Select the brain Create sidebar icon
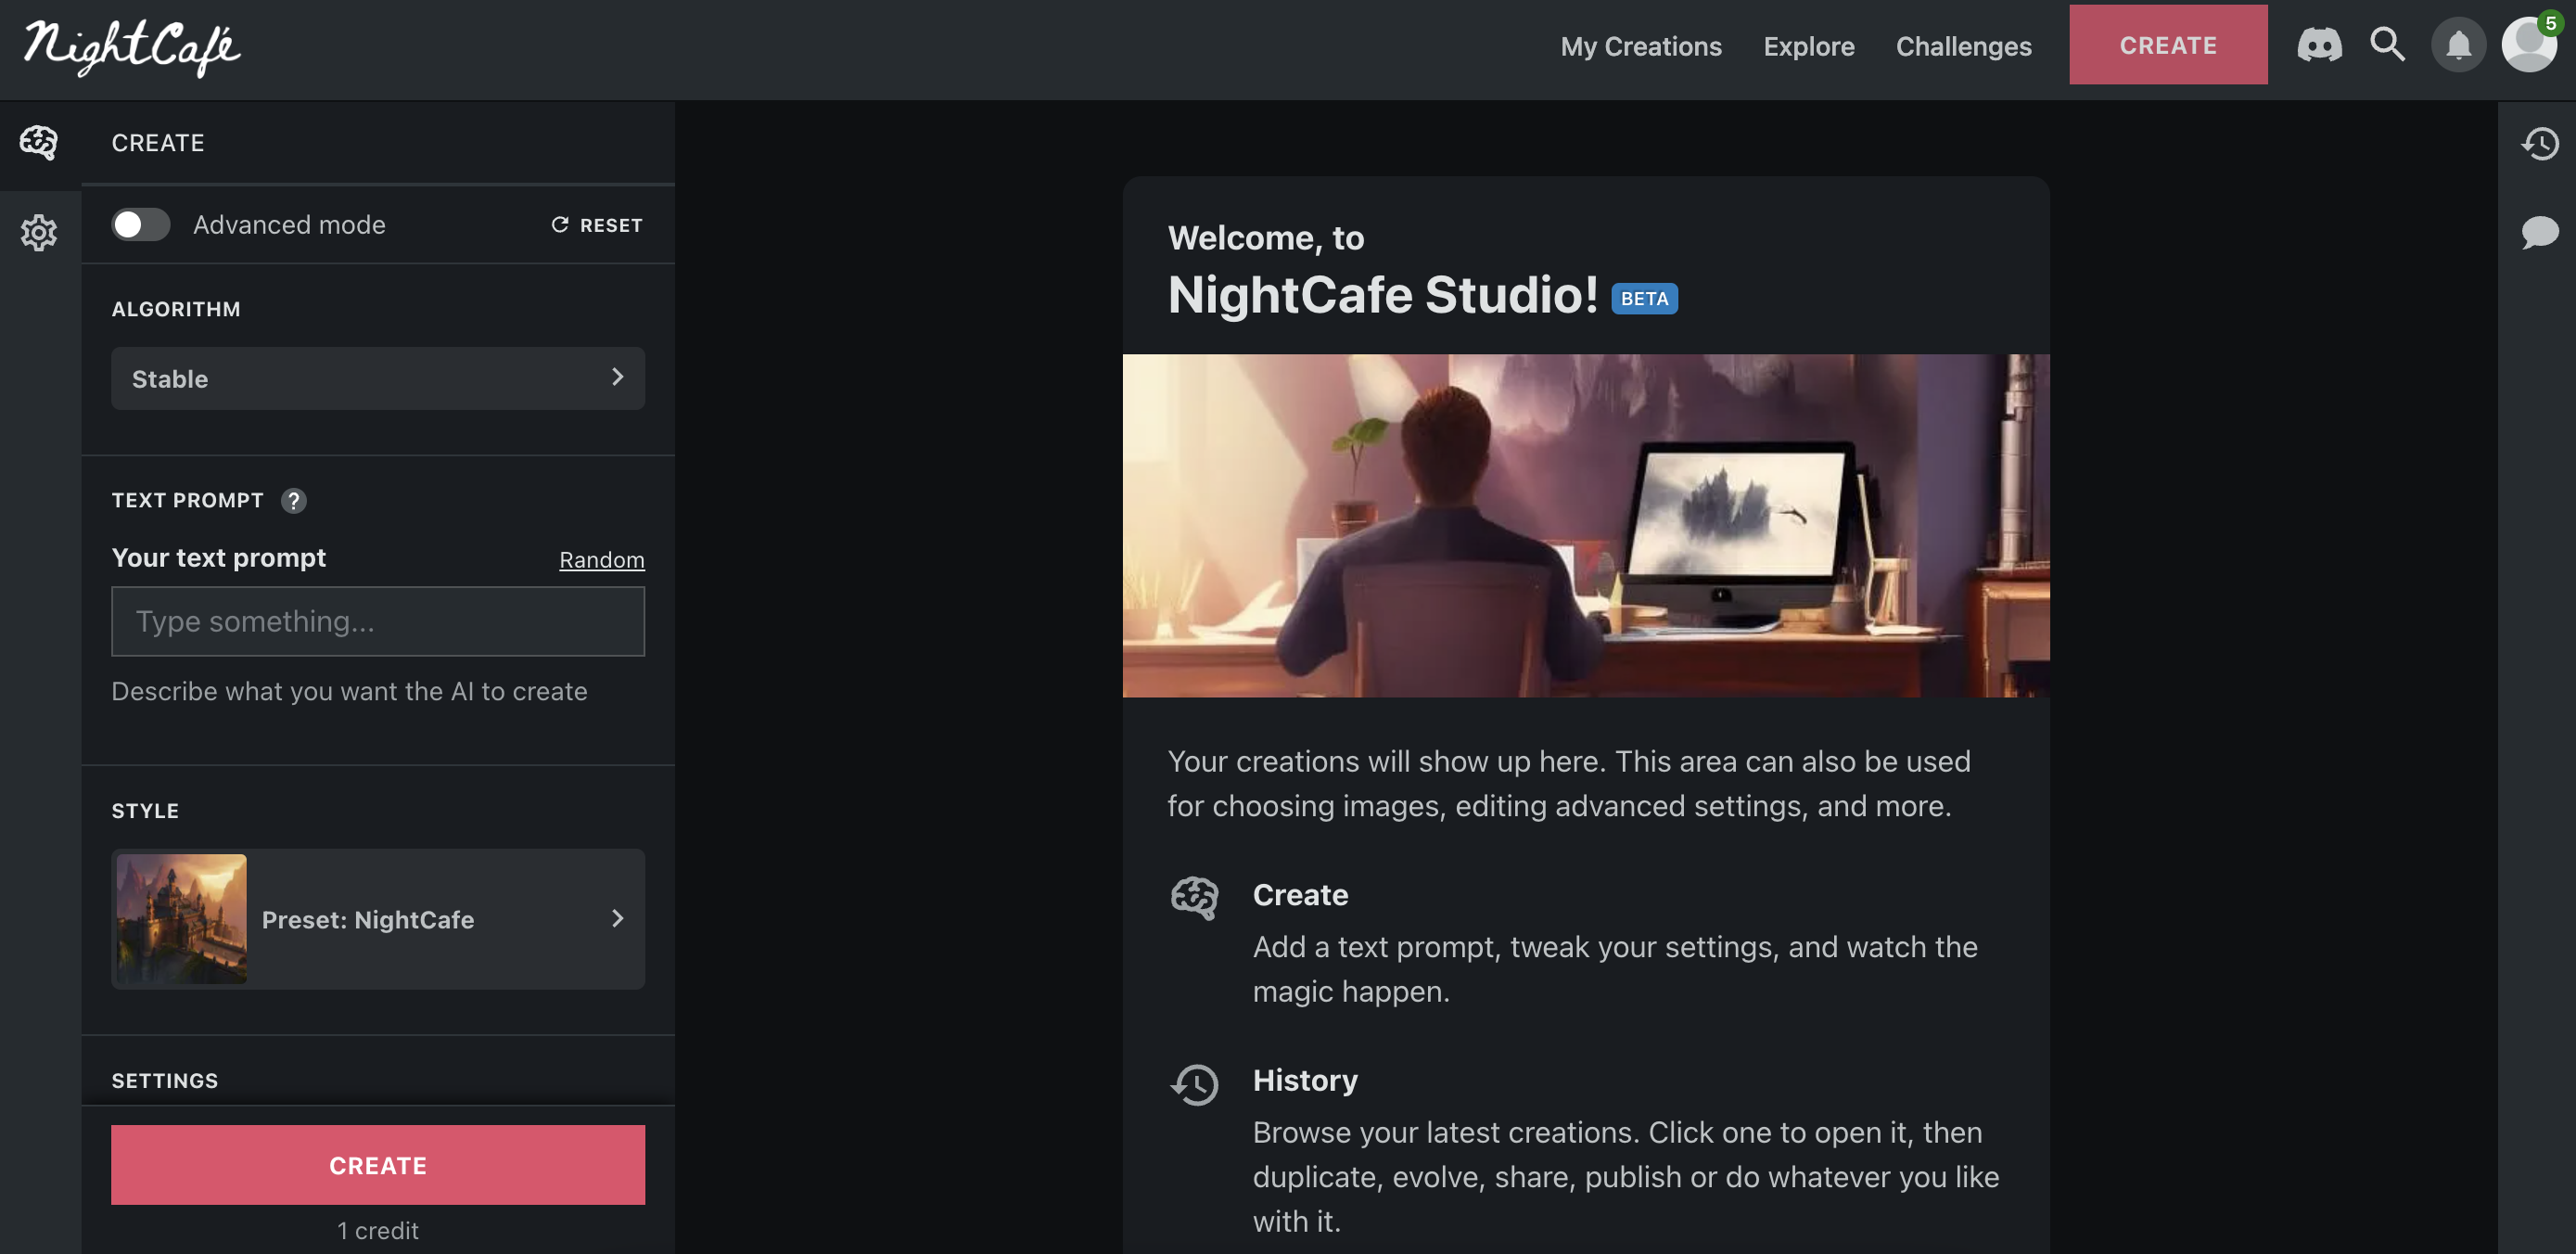Image resolution: width=2576 pixels, height=1254 pixels. coord(39,143)
